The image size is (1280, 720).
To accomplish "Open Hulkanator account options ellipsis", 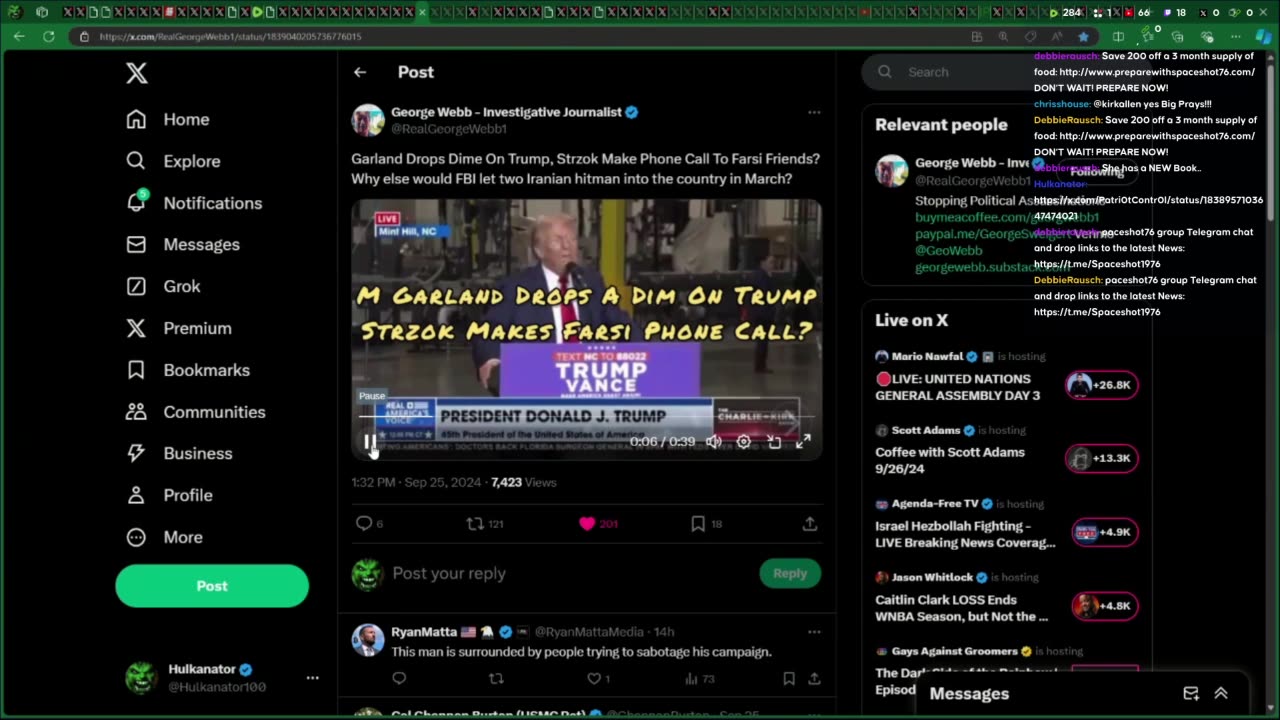I will pyautogui.click(x=312, y=678).
